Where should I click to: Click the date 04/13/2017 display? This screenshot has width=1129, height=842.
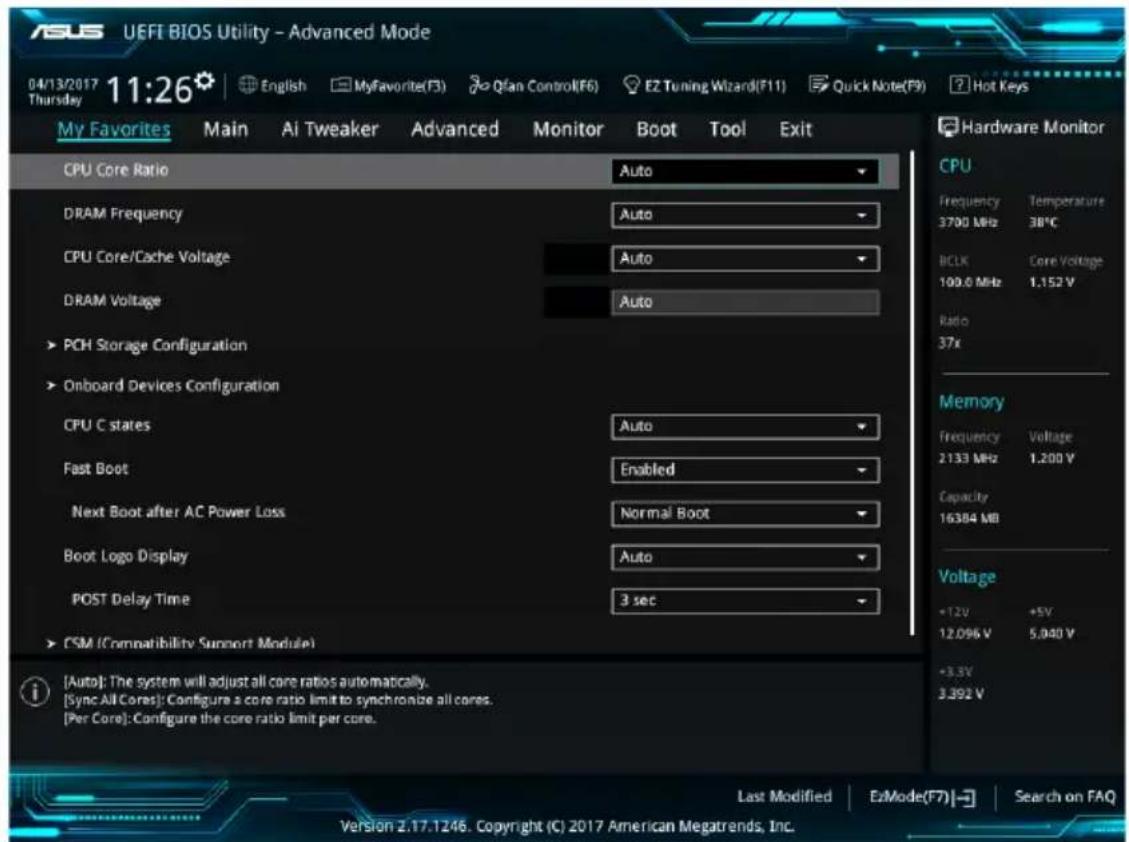pyautogui.click(x=63, y=84)
